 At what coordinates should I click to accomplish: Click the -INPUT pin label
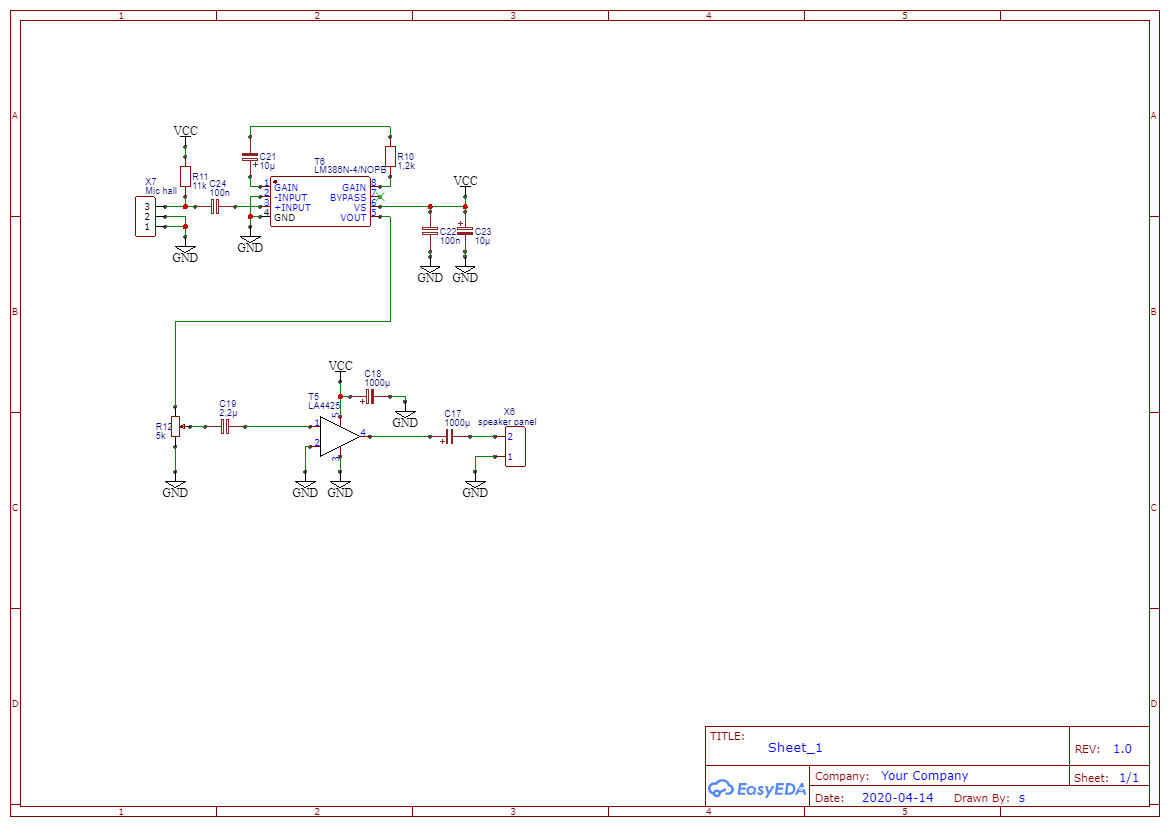[x=291, y=198]
